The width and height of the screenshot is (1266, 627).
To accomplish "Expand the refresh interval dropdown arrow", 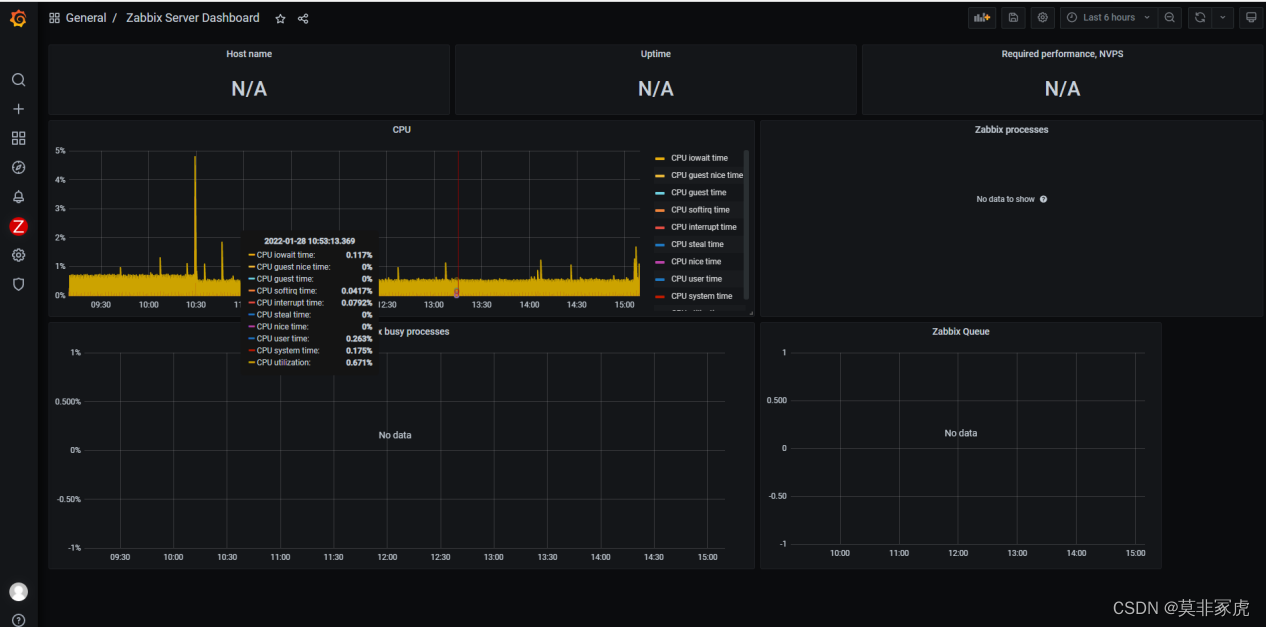I will point(1223,17).
